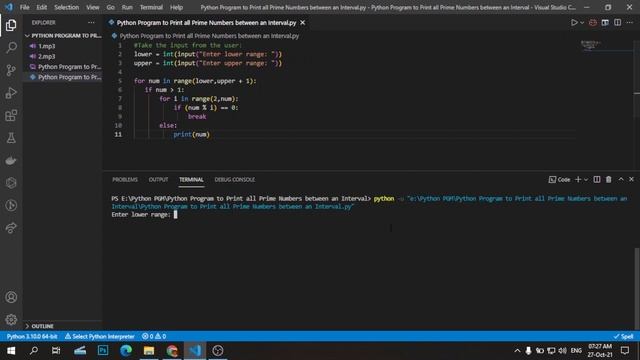Viewport: 640px width, 360px height.
Task: Open errors and warnings count in status bar
Action: (154, 336)
